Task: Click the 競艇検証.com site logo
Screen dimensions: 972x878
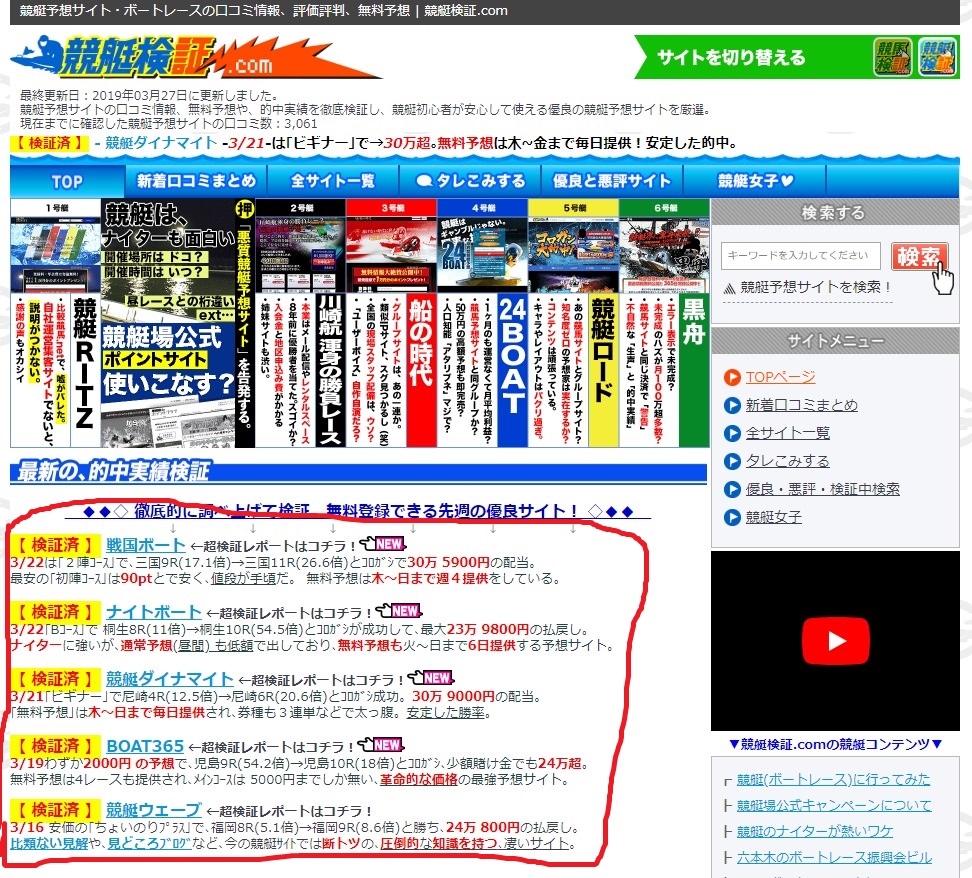Action: point(195,57)
